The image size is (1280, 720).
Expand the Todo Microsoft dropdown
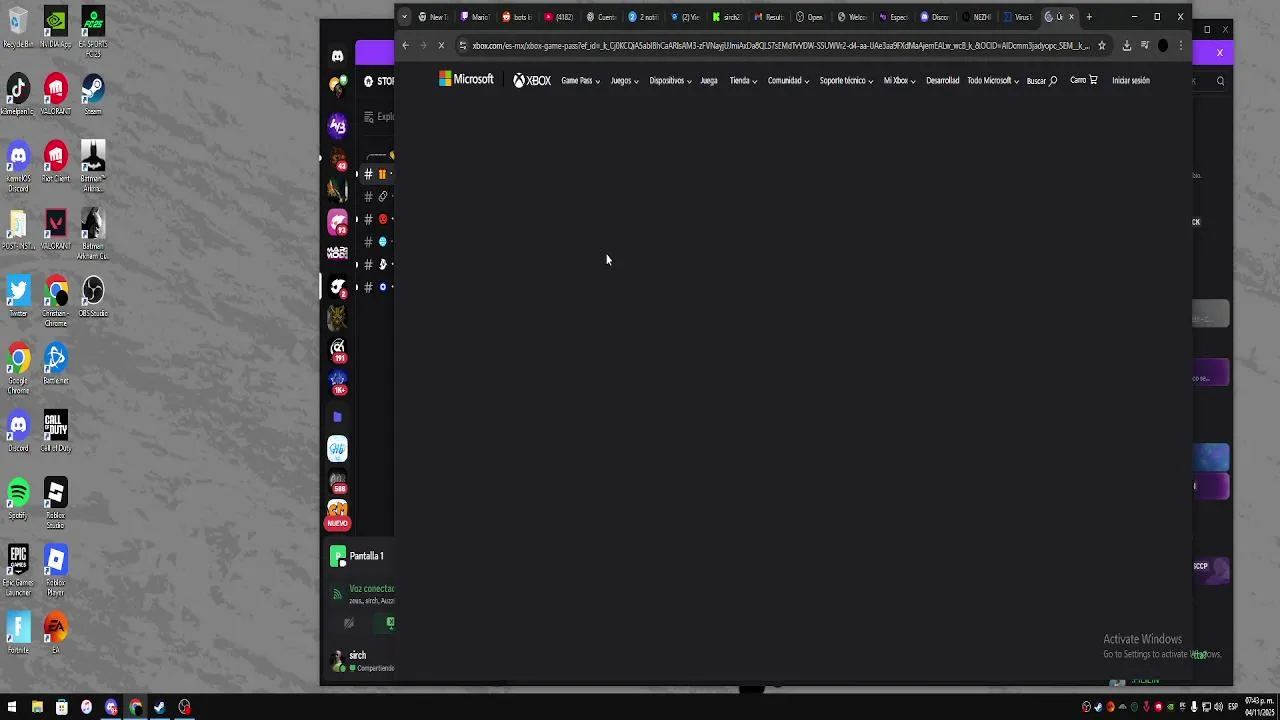[992, 81]
